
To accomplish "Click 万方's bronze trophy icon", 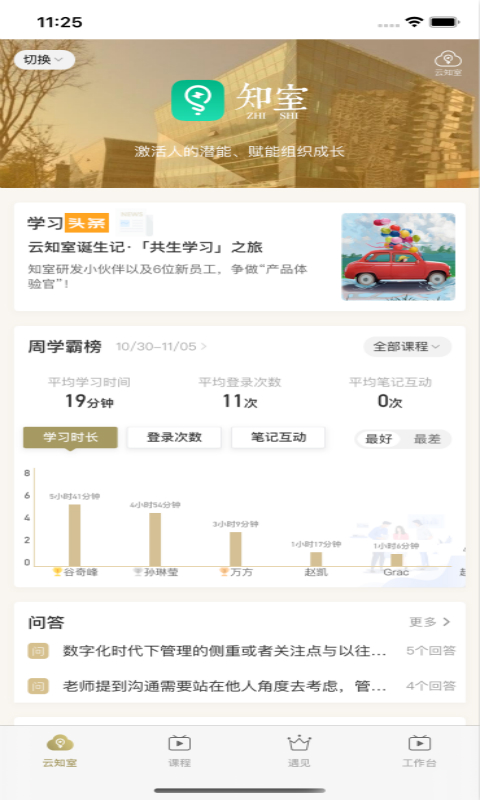I will tap(223, 572).
